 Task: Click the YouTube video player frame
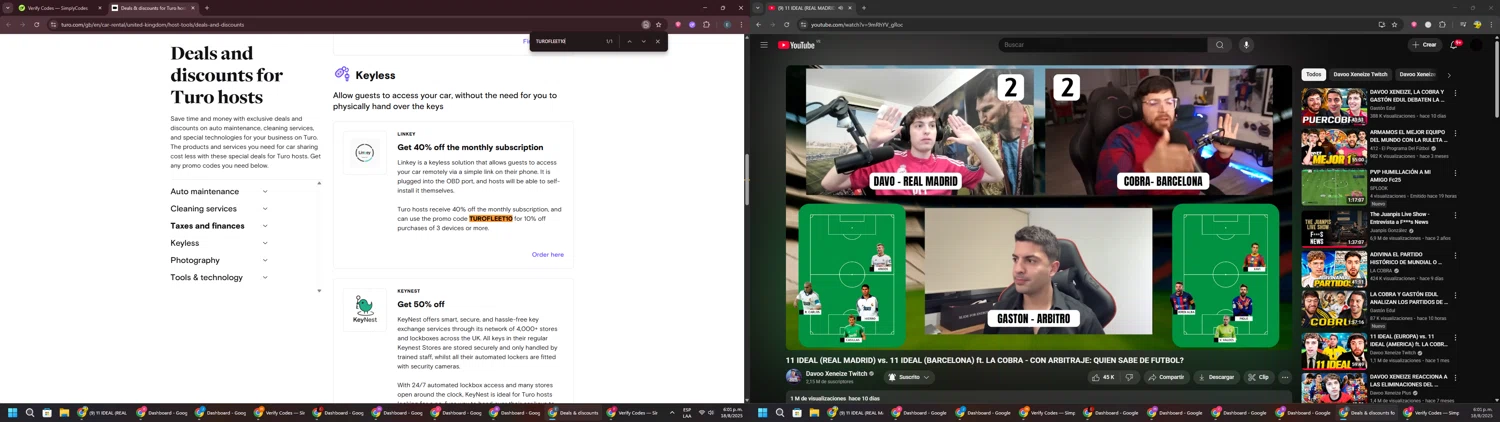[x=1039, y=207]
